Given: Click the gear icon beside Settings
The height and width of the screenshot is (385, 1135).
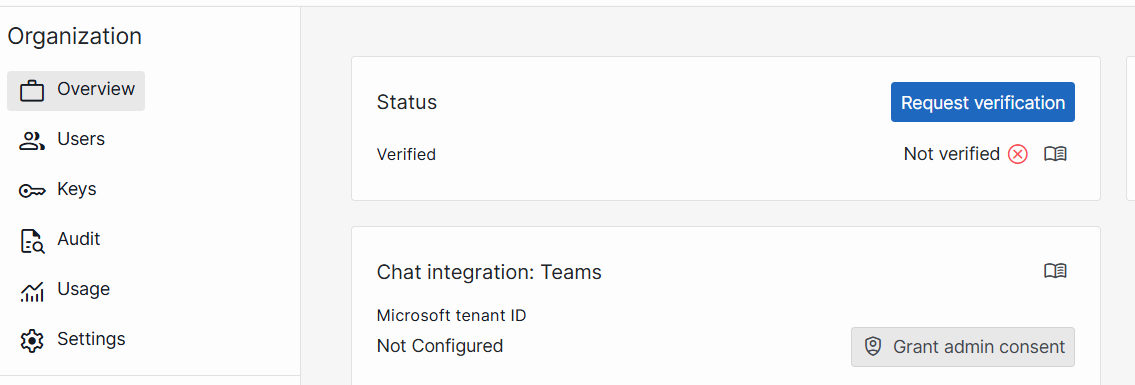Looking at the screenshot, I should tap(32, 340).
